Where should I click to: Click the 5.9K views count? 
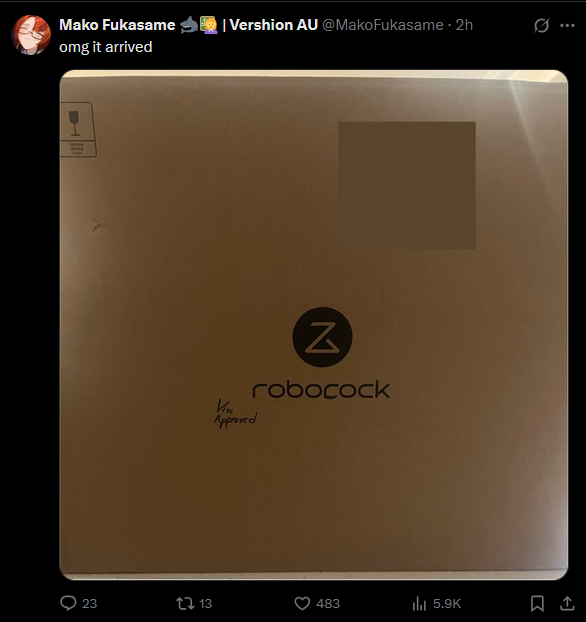[x=447, y=604]
